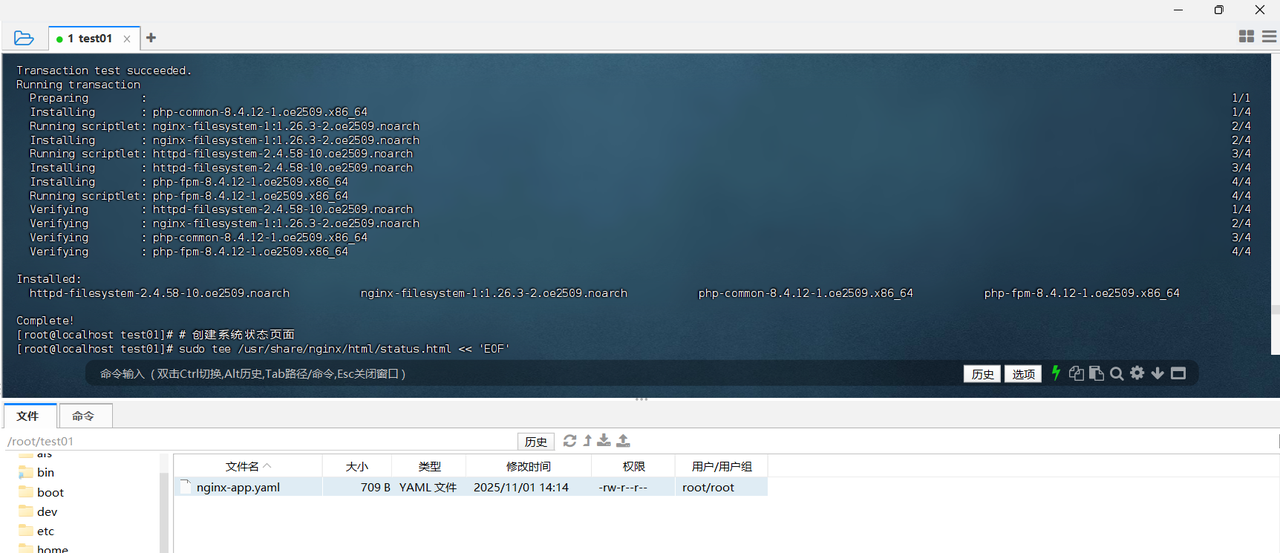Open terminal search with the magnifier icon

pyautogui.click(x=1117, y=373)
